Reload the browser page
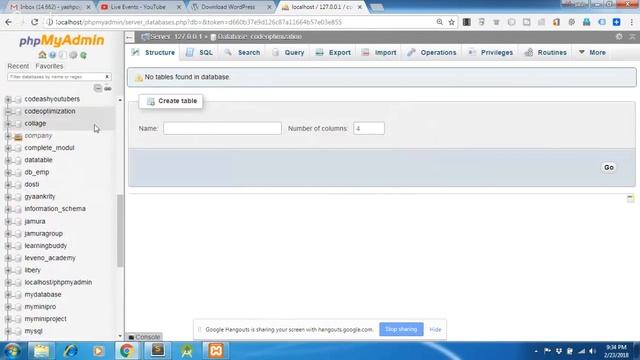This screenshot has height=360, width=640. click(x=35, y=22)
